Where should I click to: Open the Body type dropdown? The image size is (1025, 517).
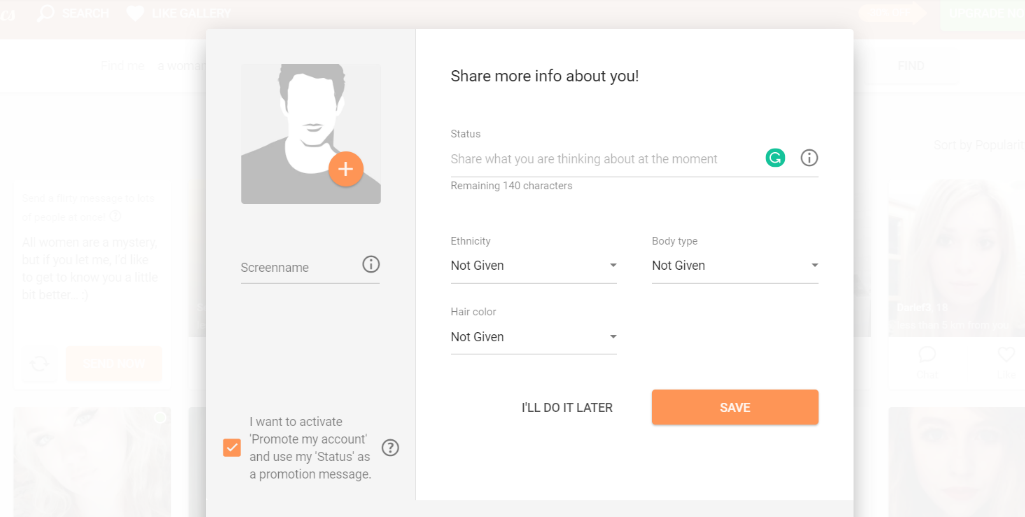734,266
